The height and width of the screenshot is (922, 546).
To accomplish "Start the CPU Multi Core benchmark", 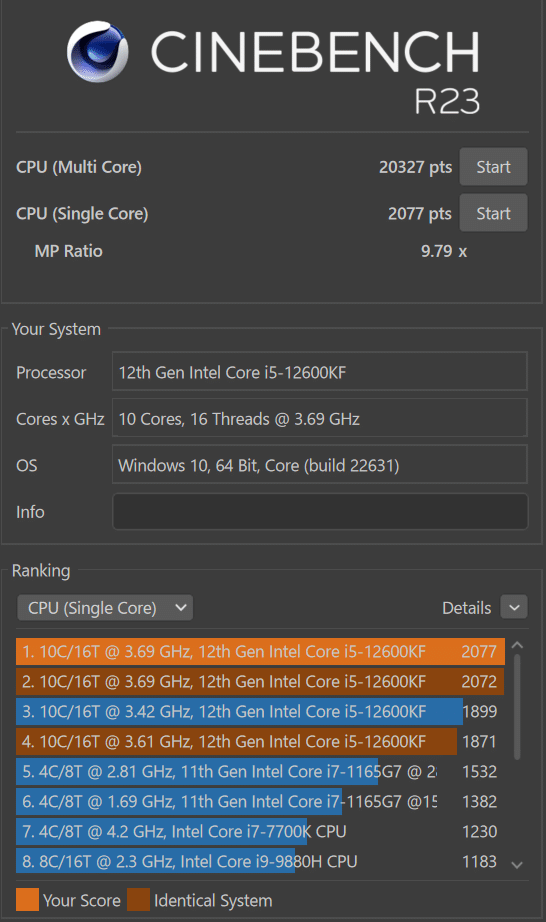I will pos(493,167).
